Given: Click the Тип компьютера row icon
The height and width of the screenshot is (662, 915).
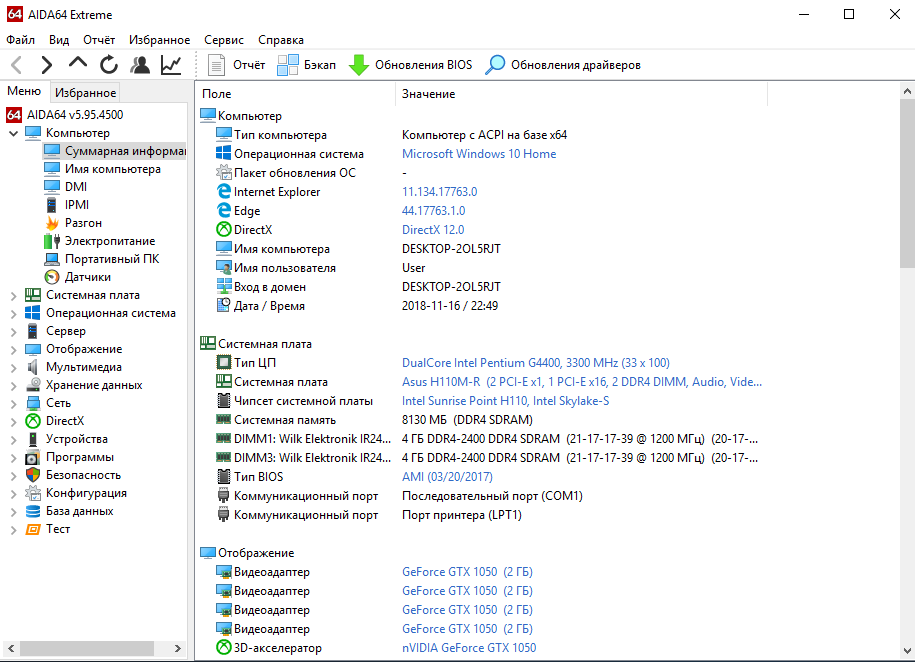Looking at the screenshot, I should pos(223,135).
